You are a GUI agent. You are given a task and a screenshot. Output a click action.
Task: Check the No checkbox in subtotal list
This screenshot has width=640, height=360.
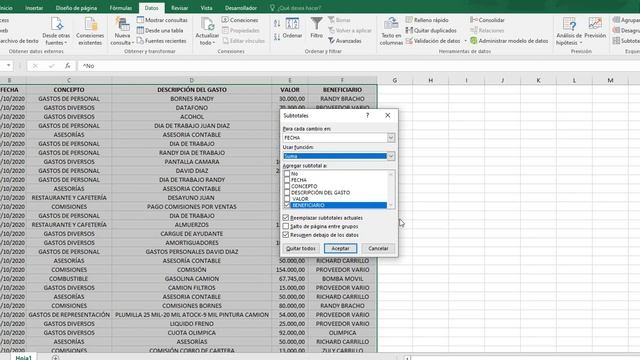[x=287, y=173]
